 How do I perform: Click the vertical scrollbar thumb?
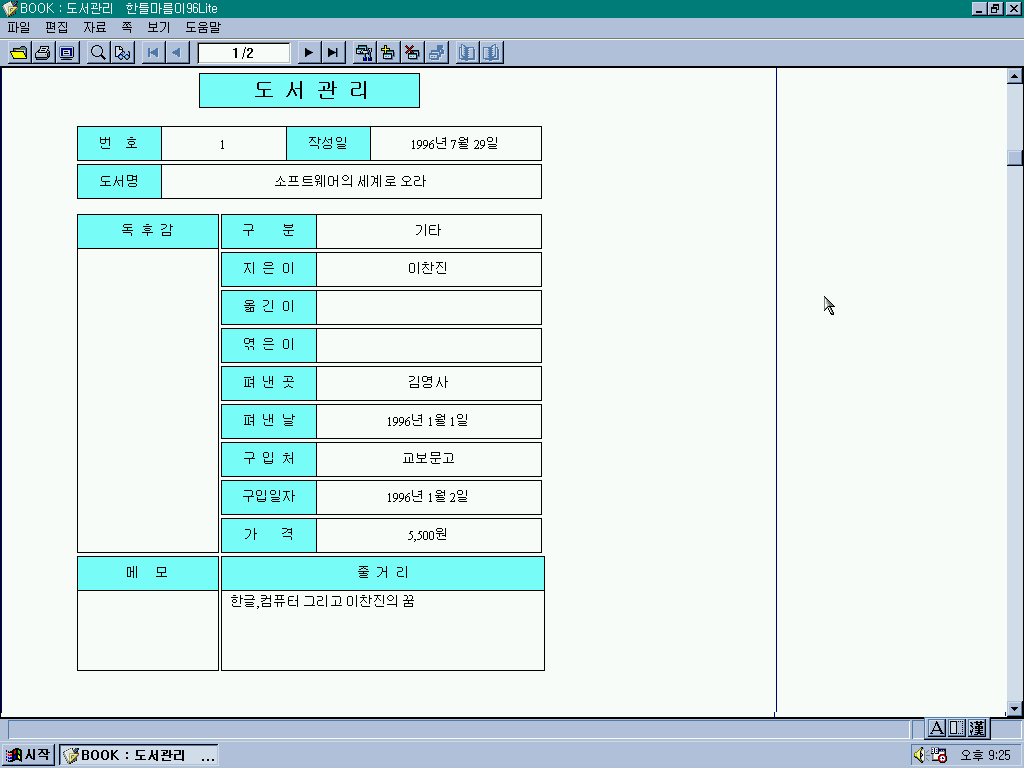[x=1014, y=158]
